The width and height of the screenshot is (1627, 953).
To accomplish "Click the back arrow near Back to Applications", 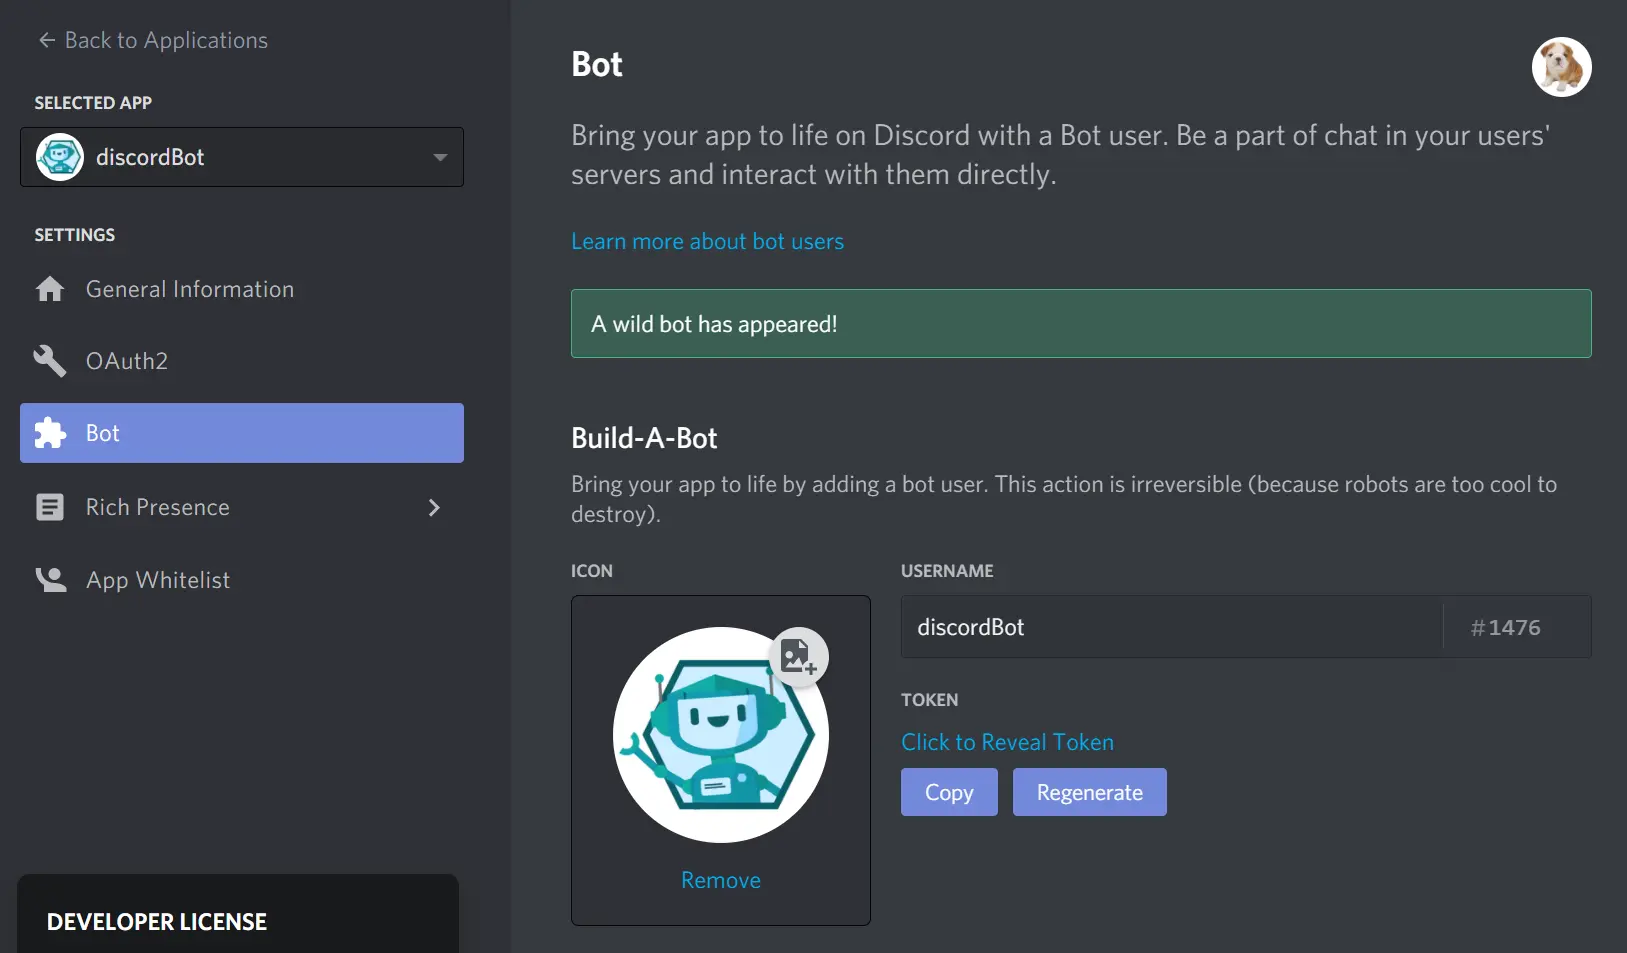I will click(45, 39).
